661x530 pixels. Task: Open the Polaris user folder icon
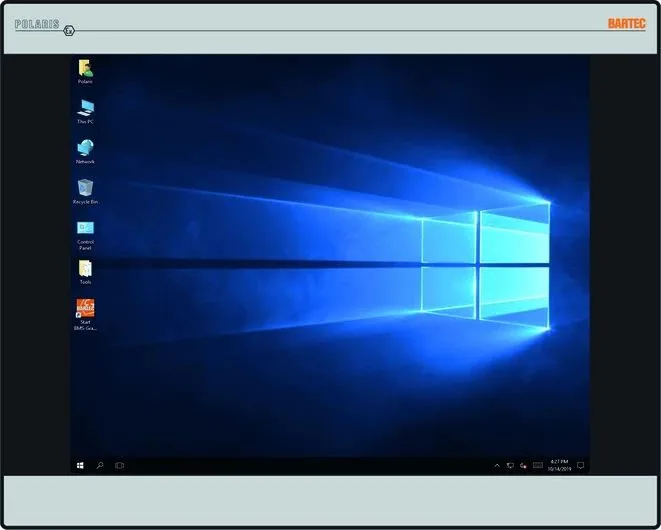coord(85,68)
